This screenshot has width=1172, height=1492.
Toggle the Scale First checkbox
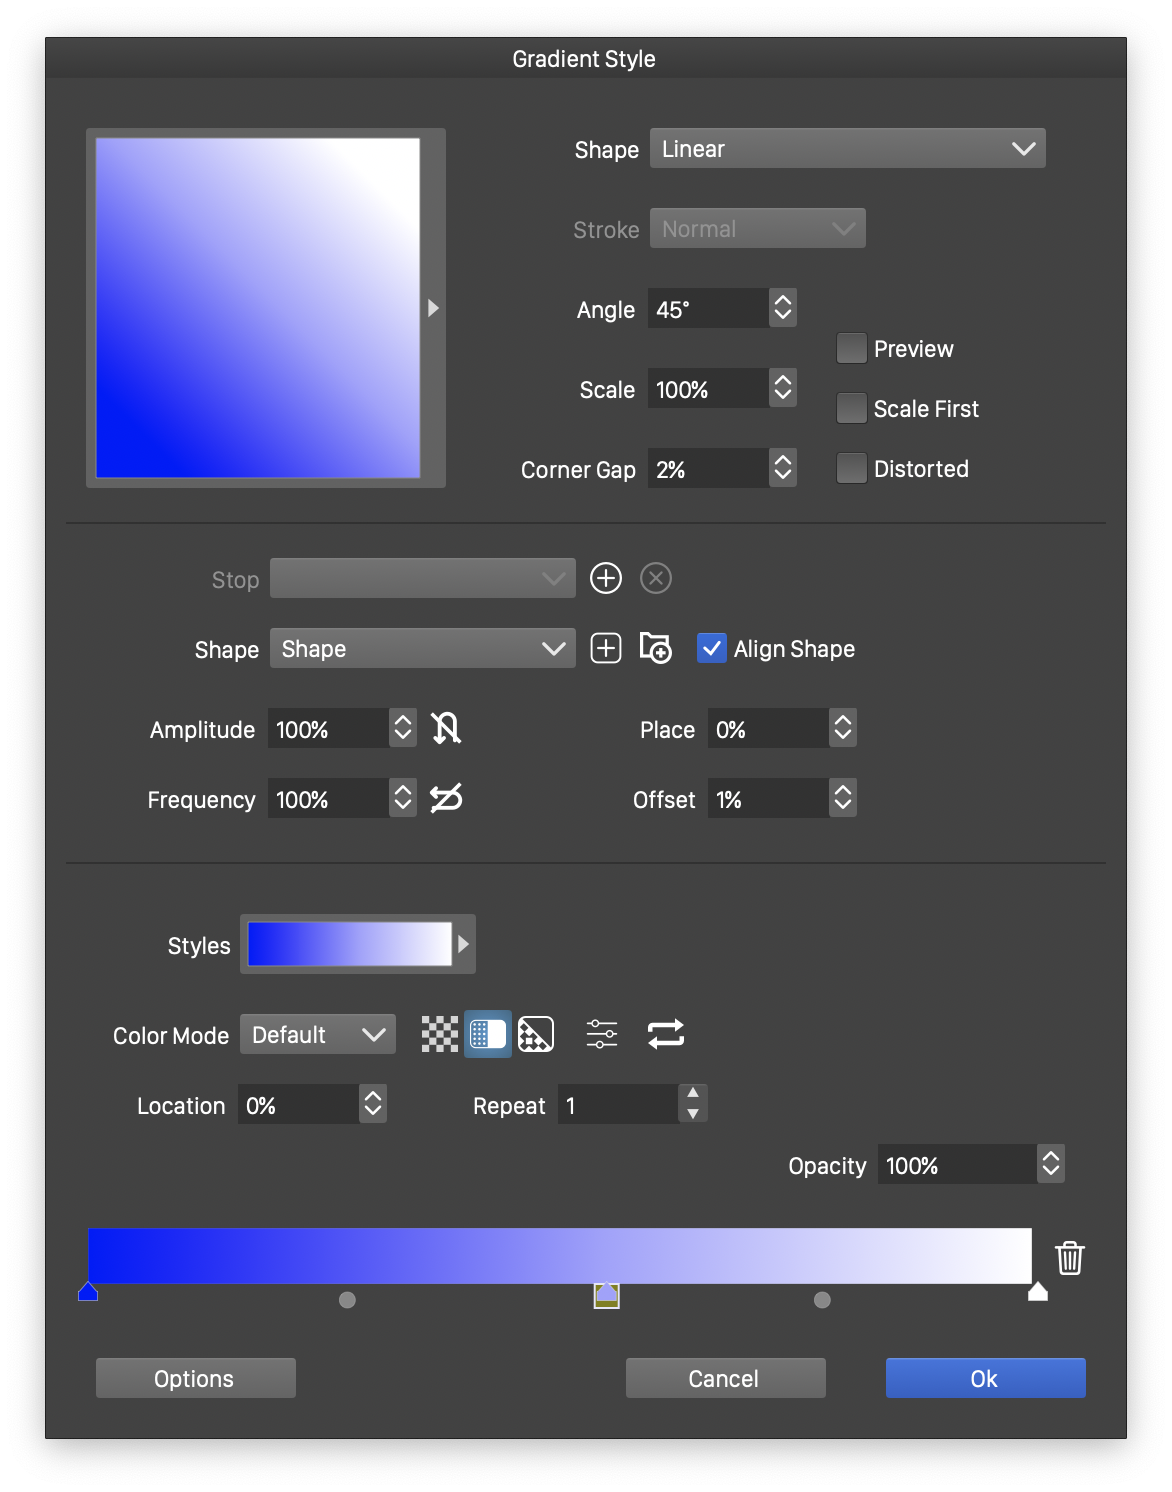coord(851,408)
